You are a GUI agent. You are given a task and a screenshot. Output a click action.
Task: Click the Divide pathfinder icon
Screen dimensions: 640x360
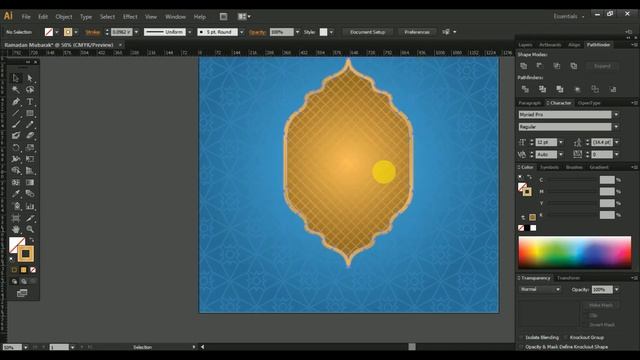tap(525, 89)
